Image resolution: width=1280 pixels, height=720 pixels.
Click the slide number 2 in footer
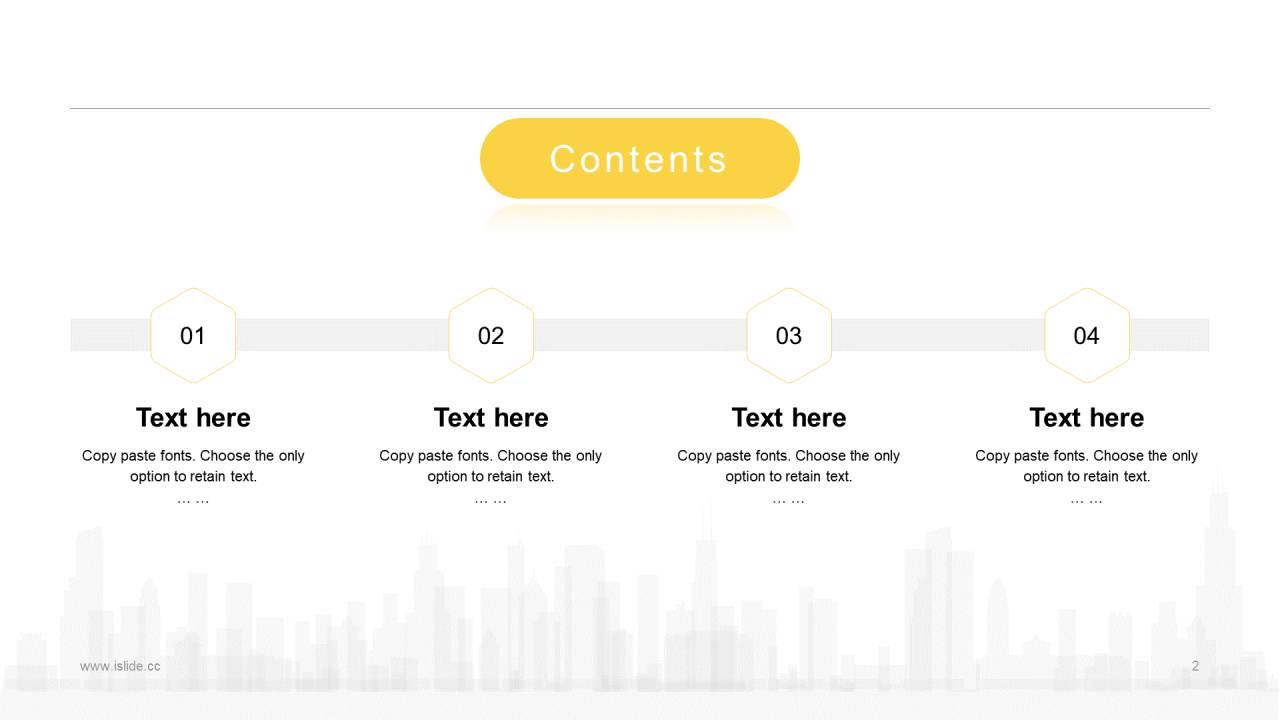[x=1195, y=666]
